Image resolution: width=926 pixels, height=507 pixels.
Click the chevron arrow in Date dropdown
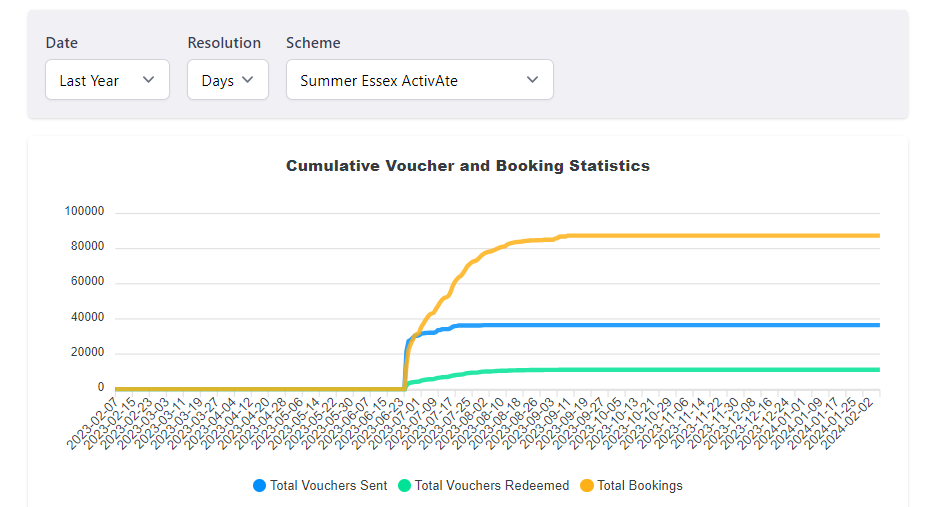pos(148,80)
